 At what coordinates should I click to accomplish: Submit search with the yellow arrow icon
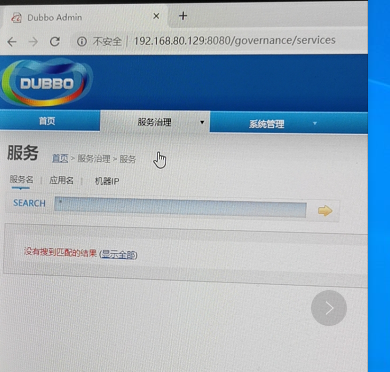325,211
